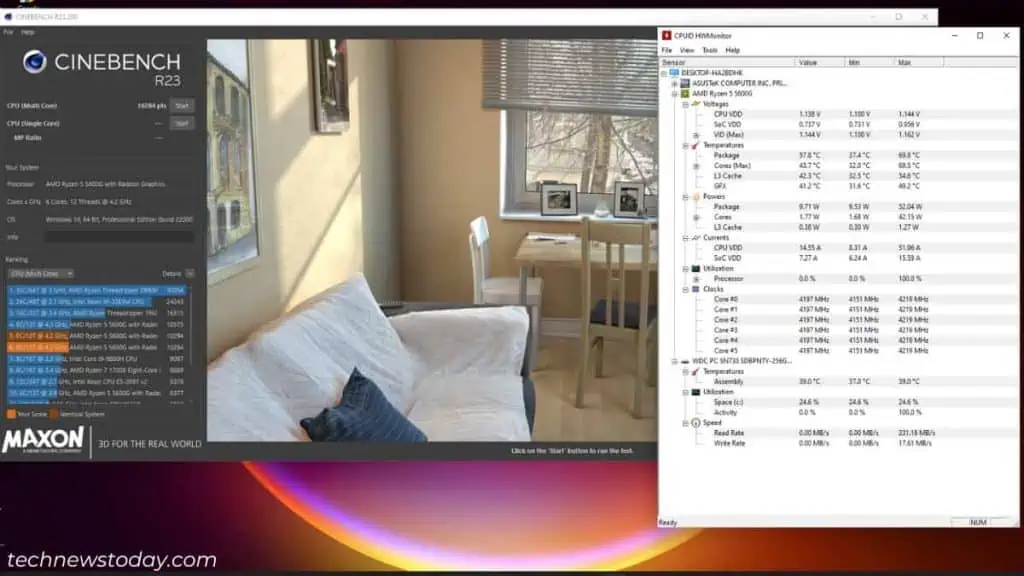This screenshot has height=576, width=1024.
Task: Click the thermometer icon beside CPU Temperatures
Action: click(696, 145)
